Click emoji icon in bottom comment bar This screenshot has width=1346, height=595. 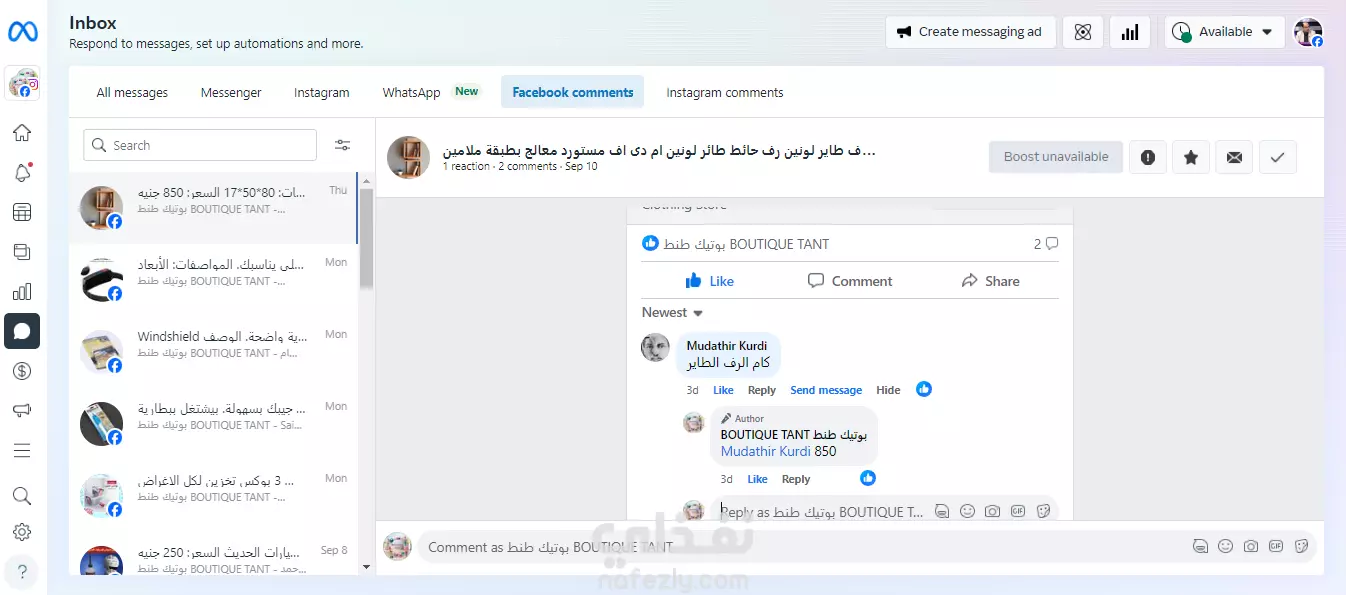[1226, 547]
